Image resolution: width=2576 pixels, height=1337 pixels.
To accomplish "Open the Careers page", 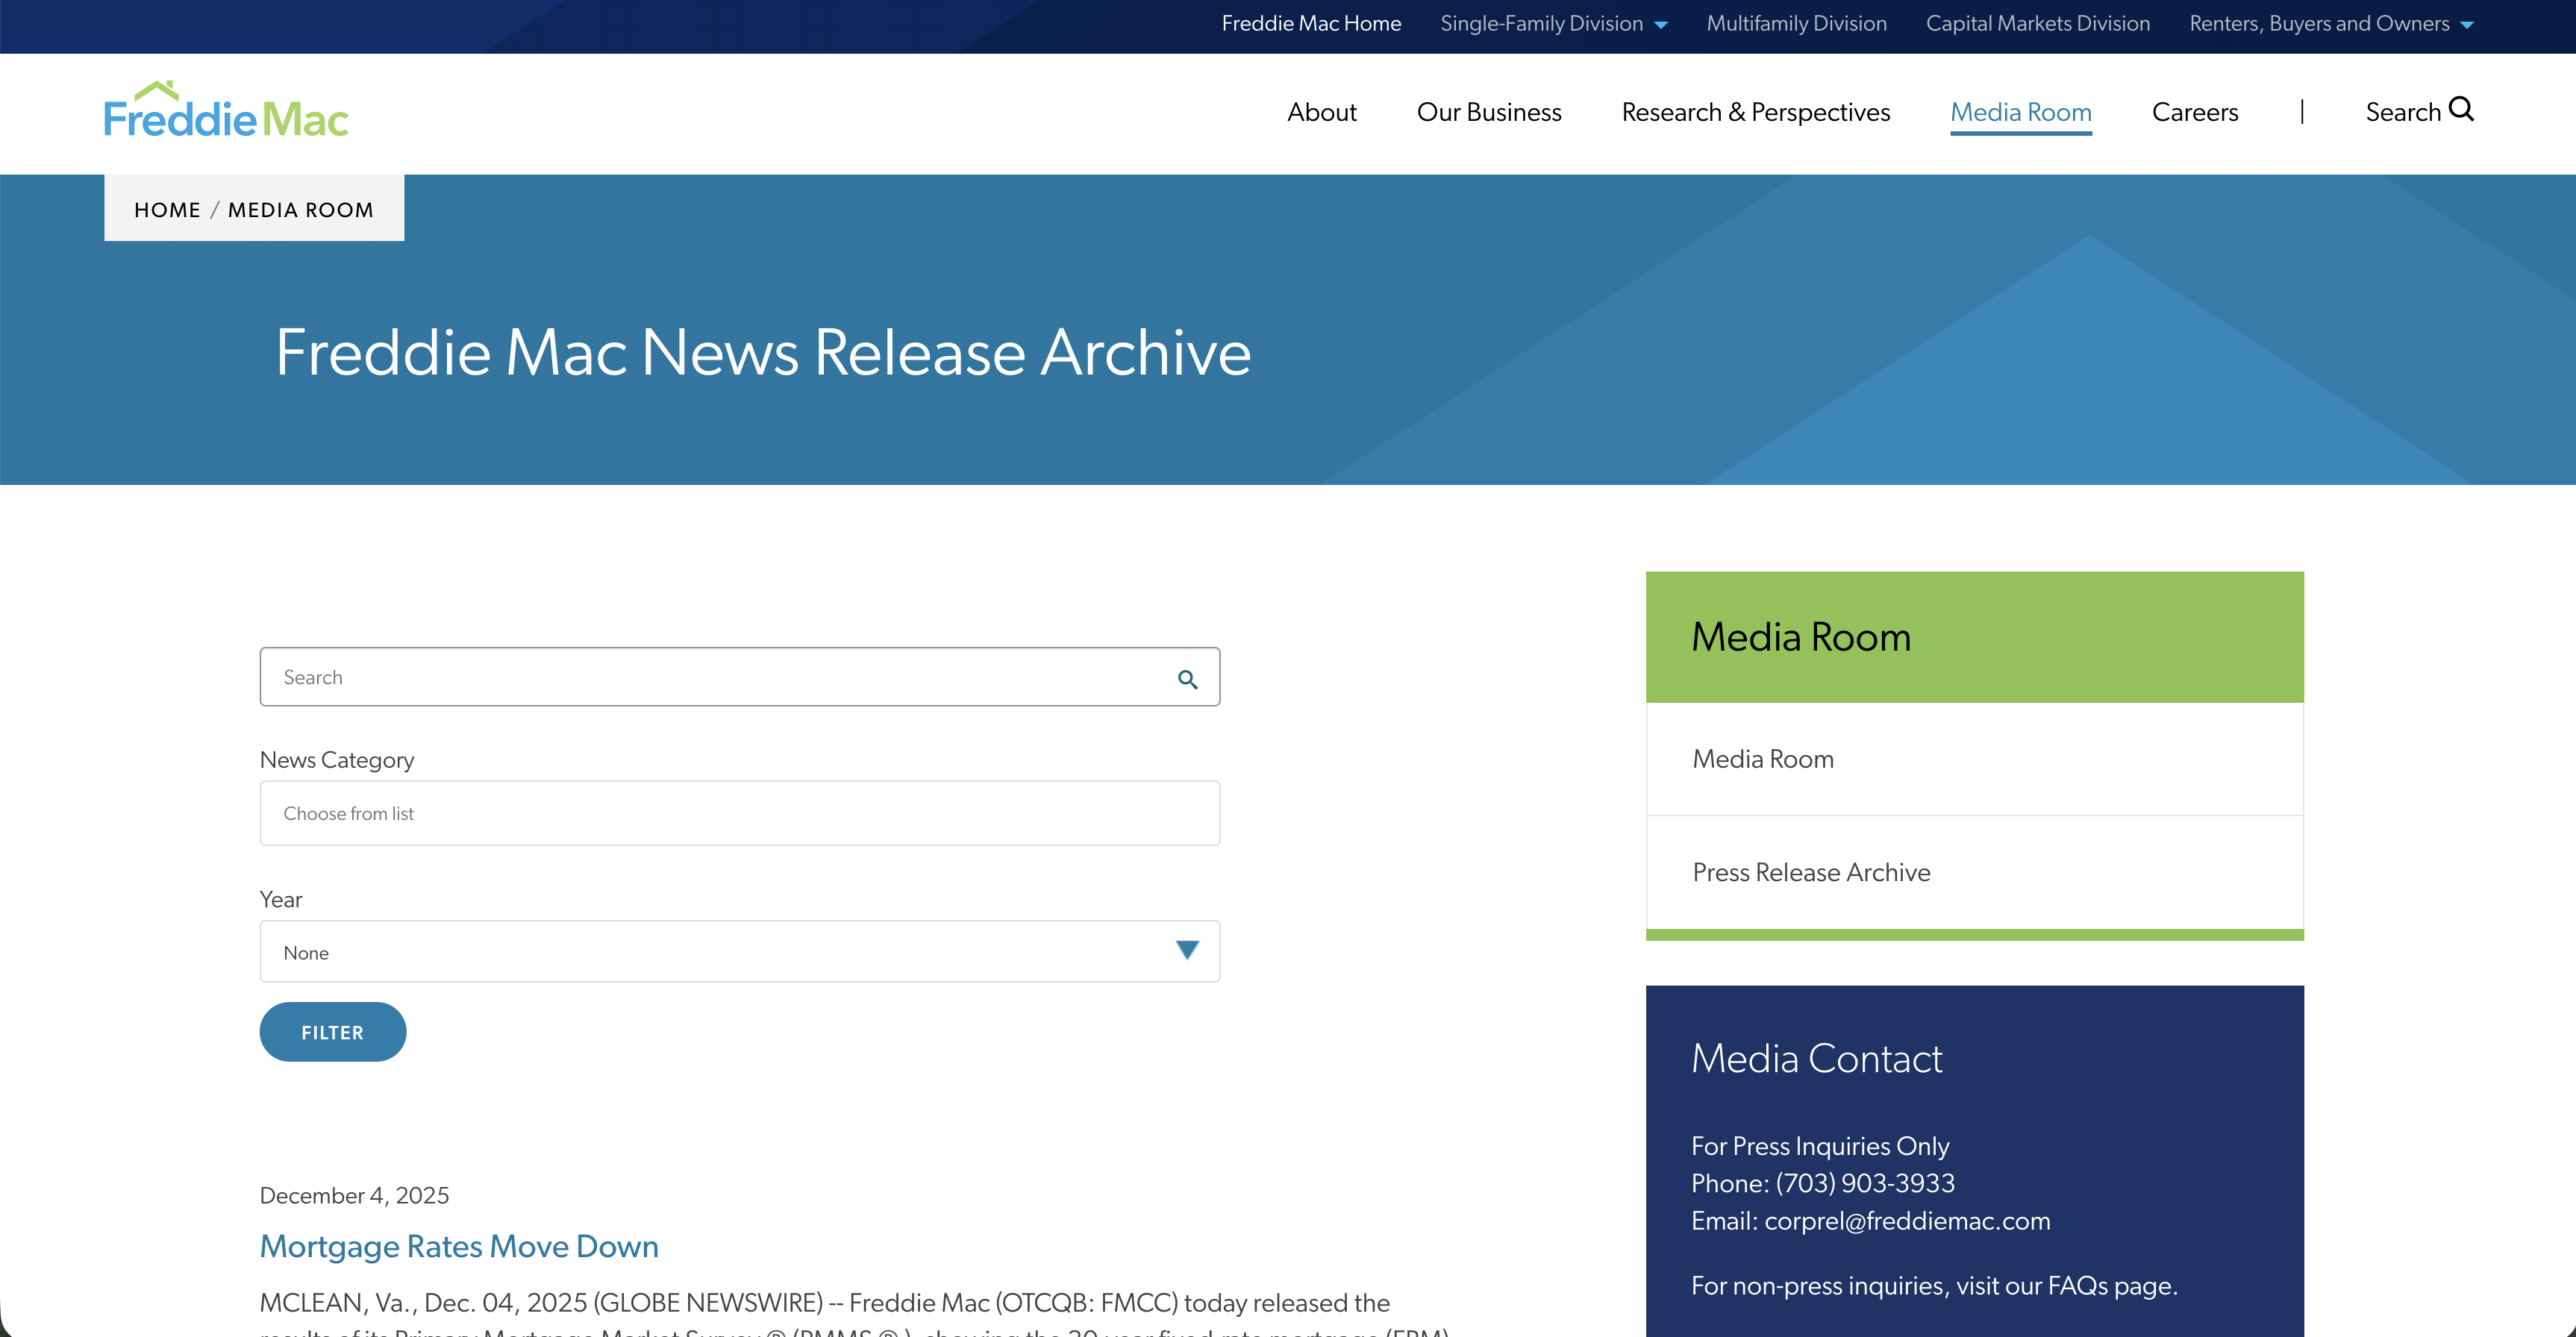I will pos(2194,112).
